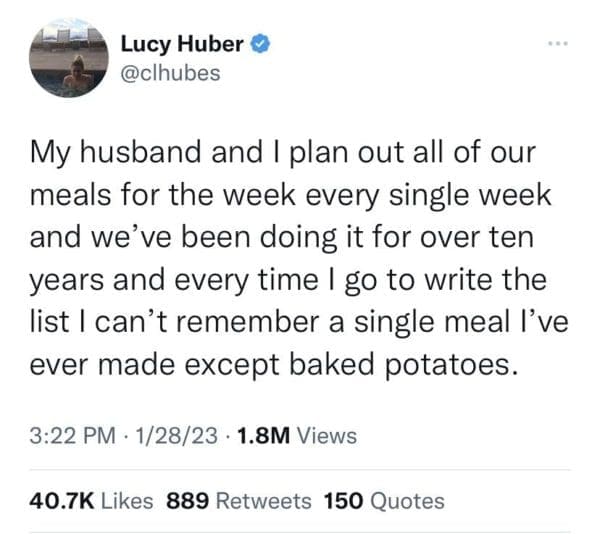Click the 40.7K likes count number
The height and width of the screenshot is (534, 600).
click(x=64, y=501)
